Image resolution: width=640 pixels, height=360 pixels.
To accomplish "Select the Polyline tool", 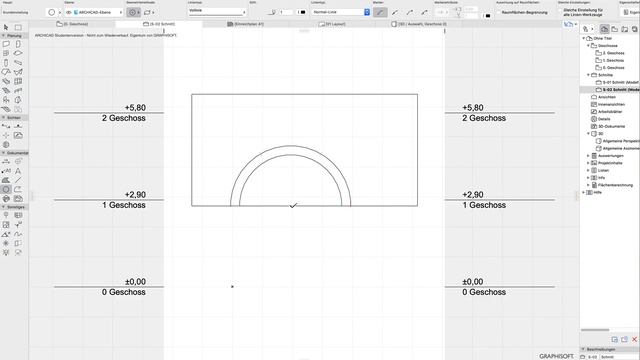I will pos(18,189).
